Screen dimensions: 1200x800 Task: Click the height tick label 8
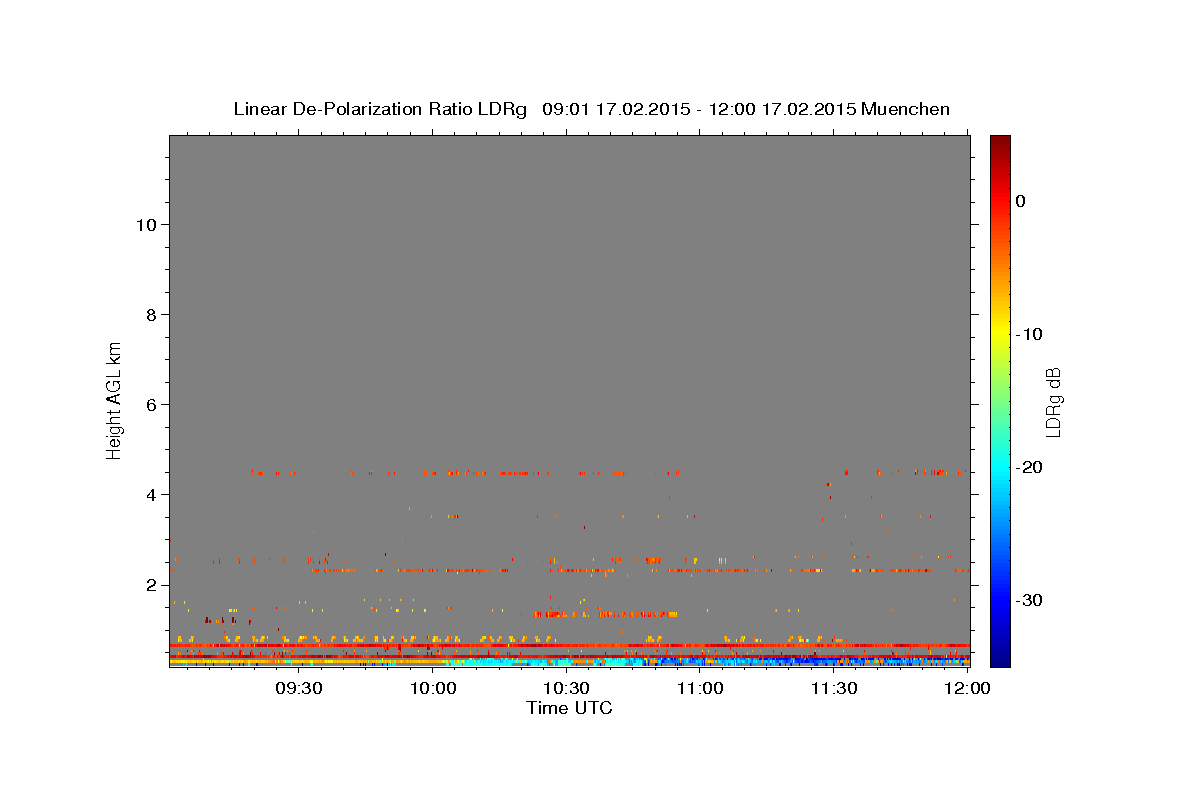tap(151, 315)
